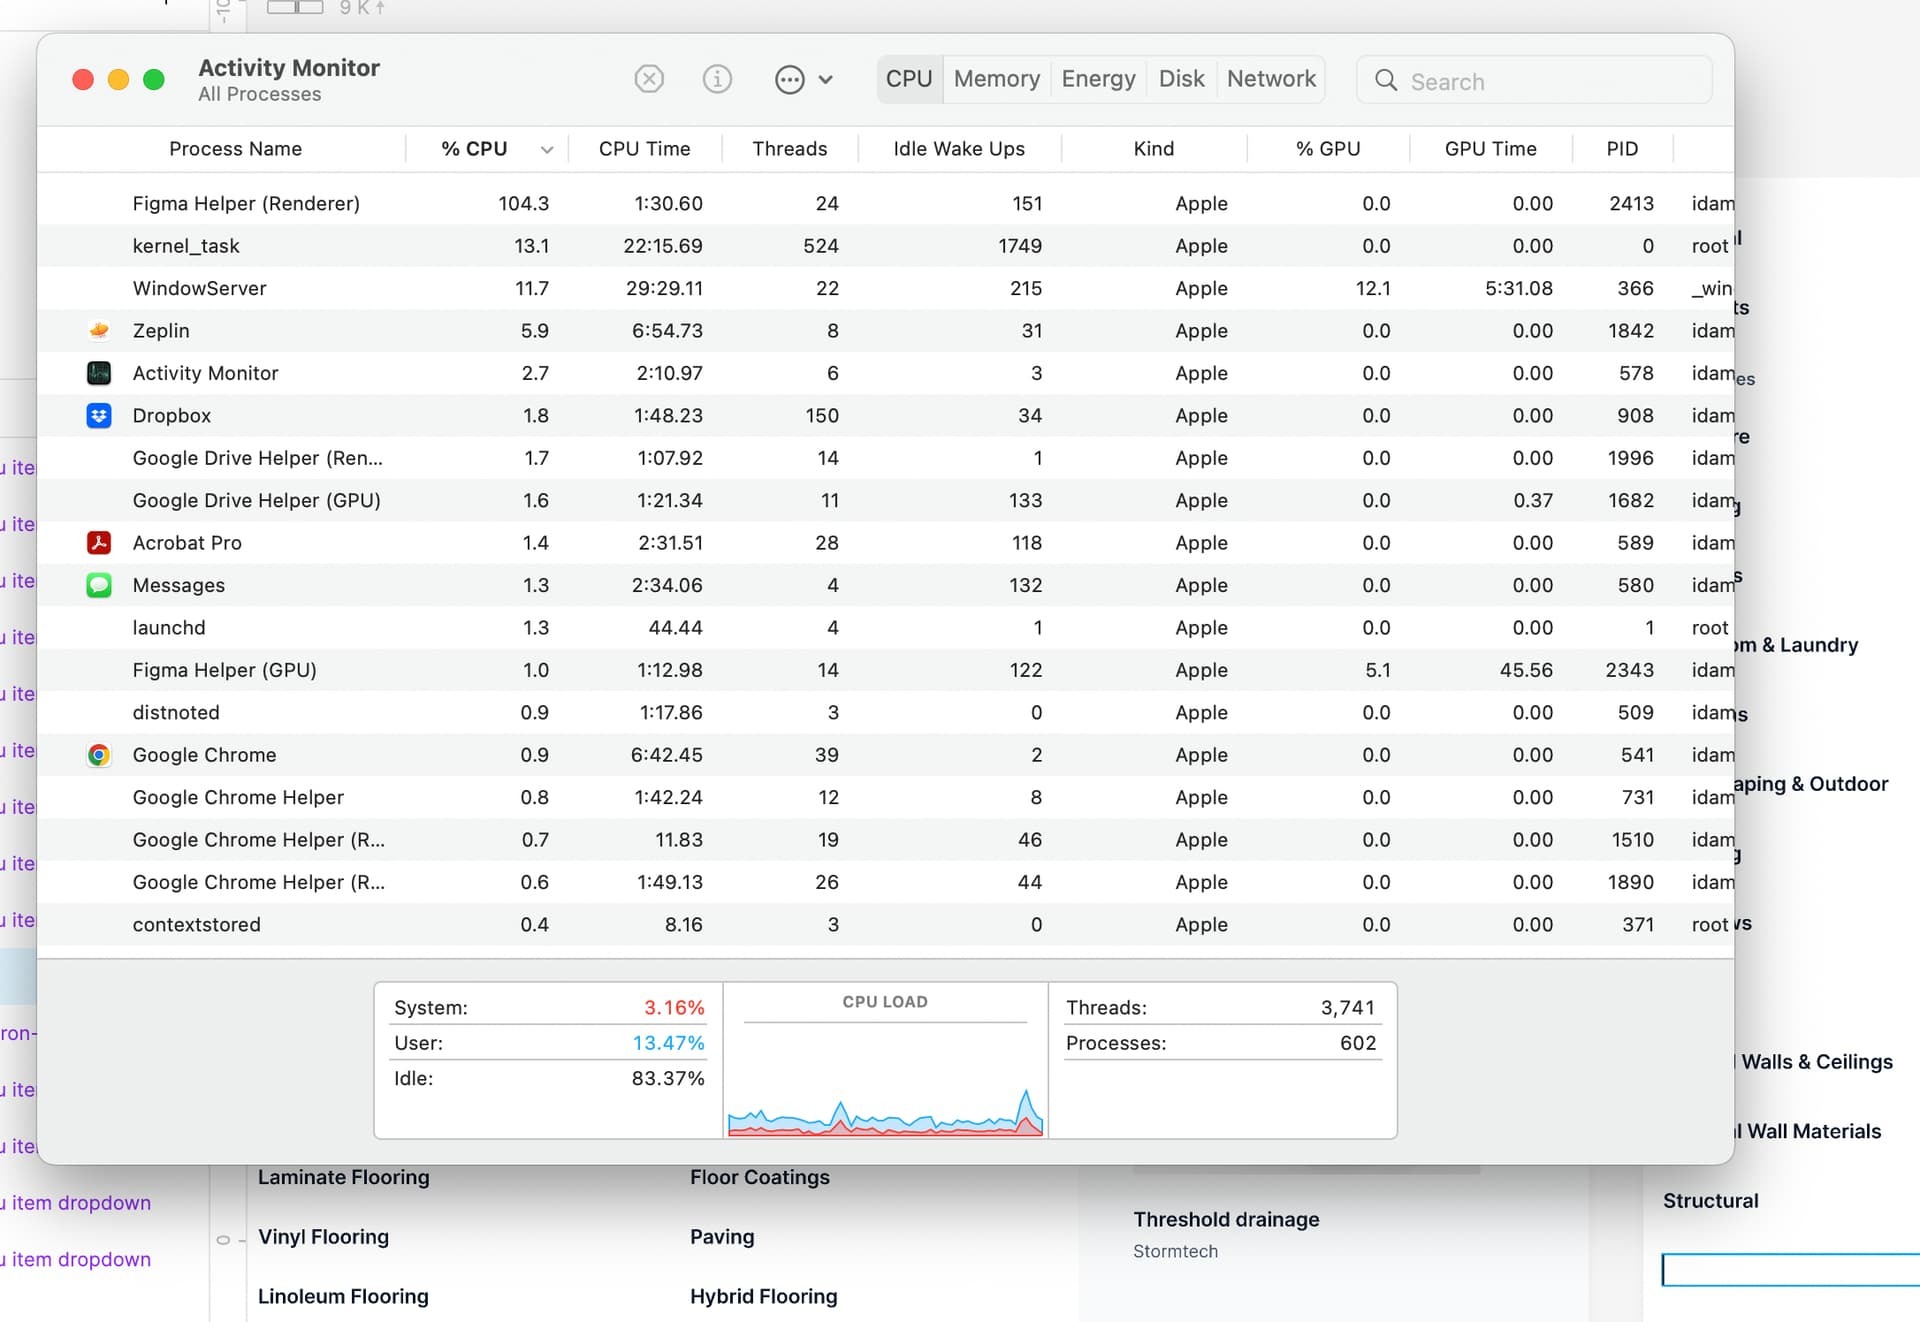The image size is (1920, 1322).
Task: Click the System 3.16% value
Action: pos(674,1007)
